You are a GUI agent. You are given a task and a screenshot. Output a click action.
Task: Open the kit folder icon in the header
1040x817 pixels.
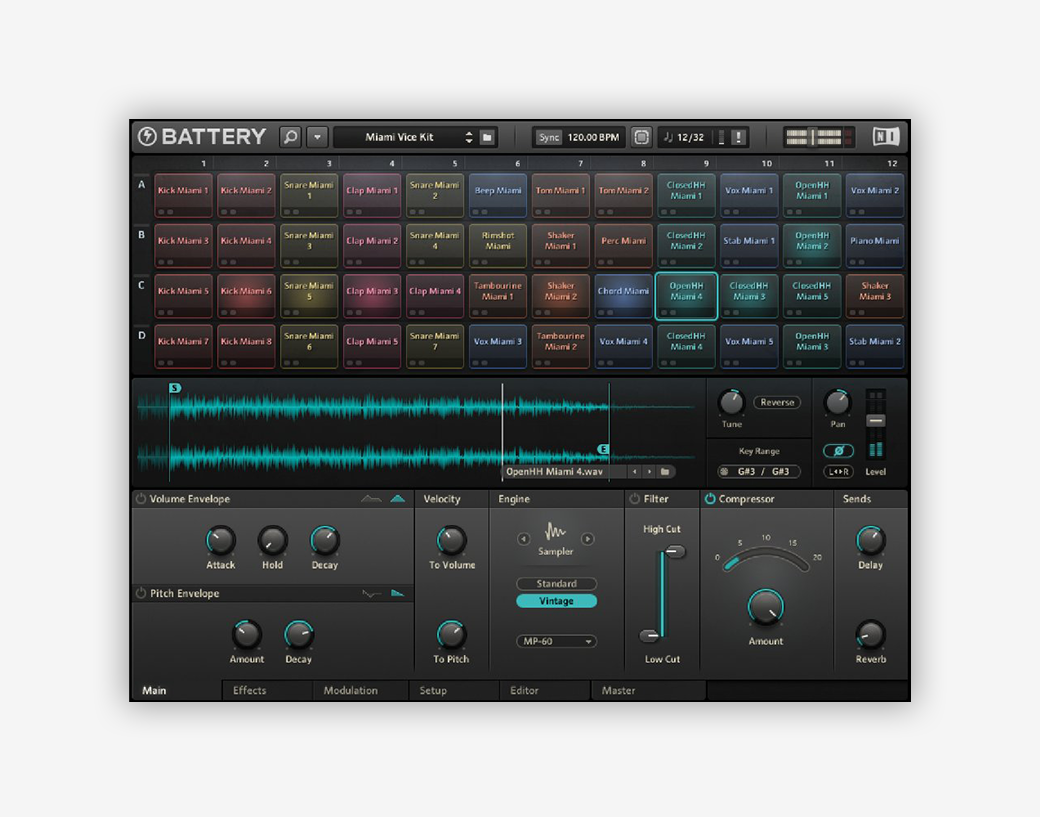point(487,137)
